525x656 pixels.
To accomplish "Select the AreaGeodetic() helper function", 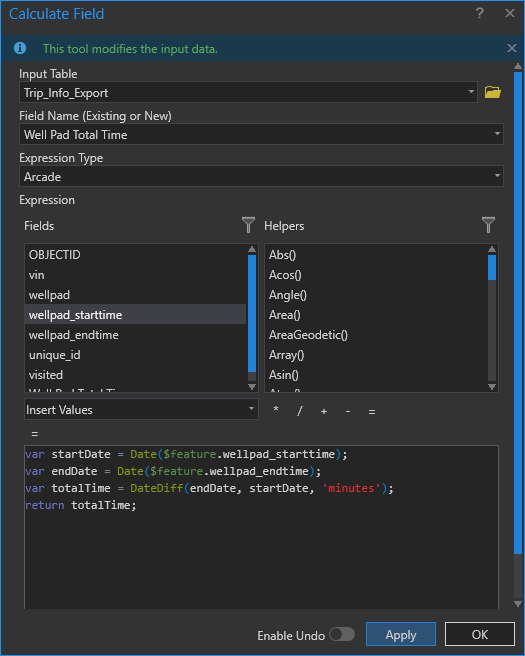I will coord(308,335).
